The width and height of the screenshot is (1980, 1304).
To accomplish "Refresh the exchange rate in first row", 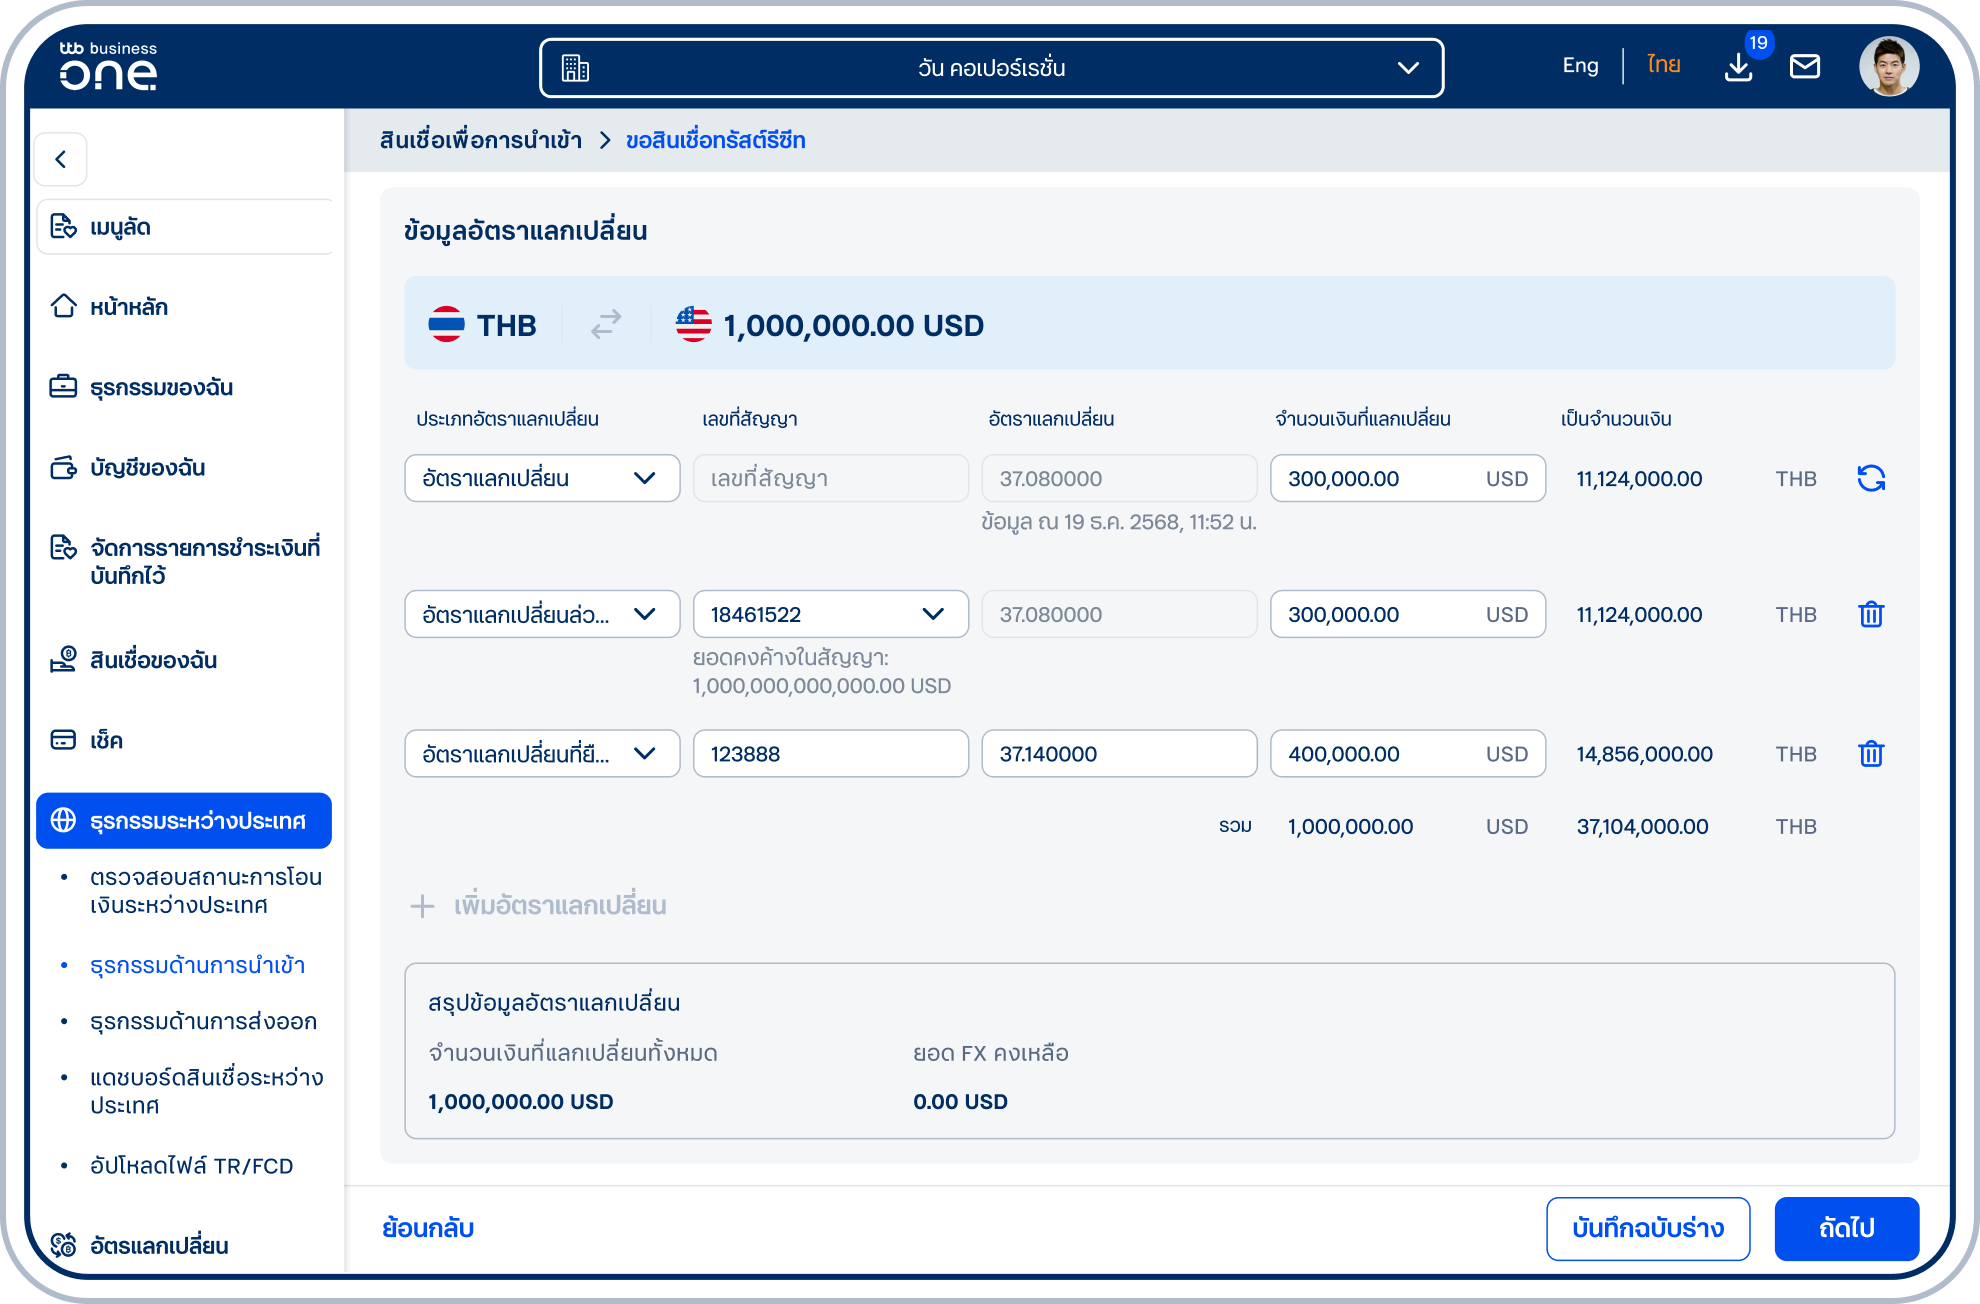I will (1871, 479).
